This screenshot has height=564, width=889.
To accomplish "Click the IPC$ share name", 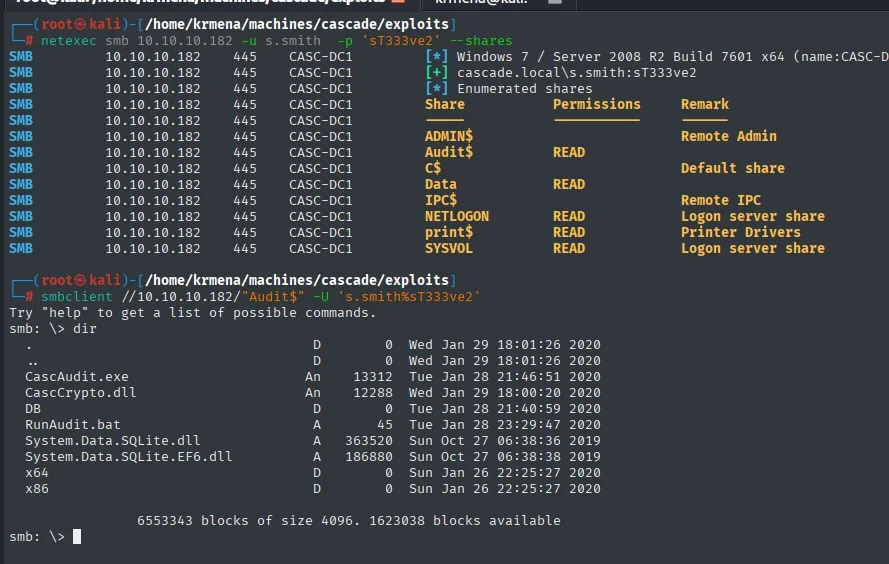I will (441, 200).
